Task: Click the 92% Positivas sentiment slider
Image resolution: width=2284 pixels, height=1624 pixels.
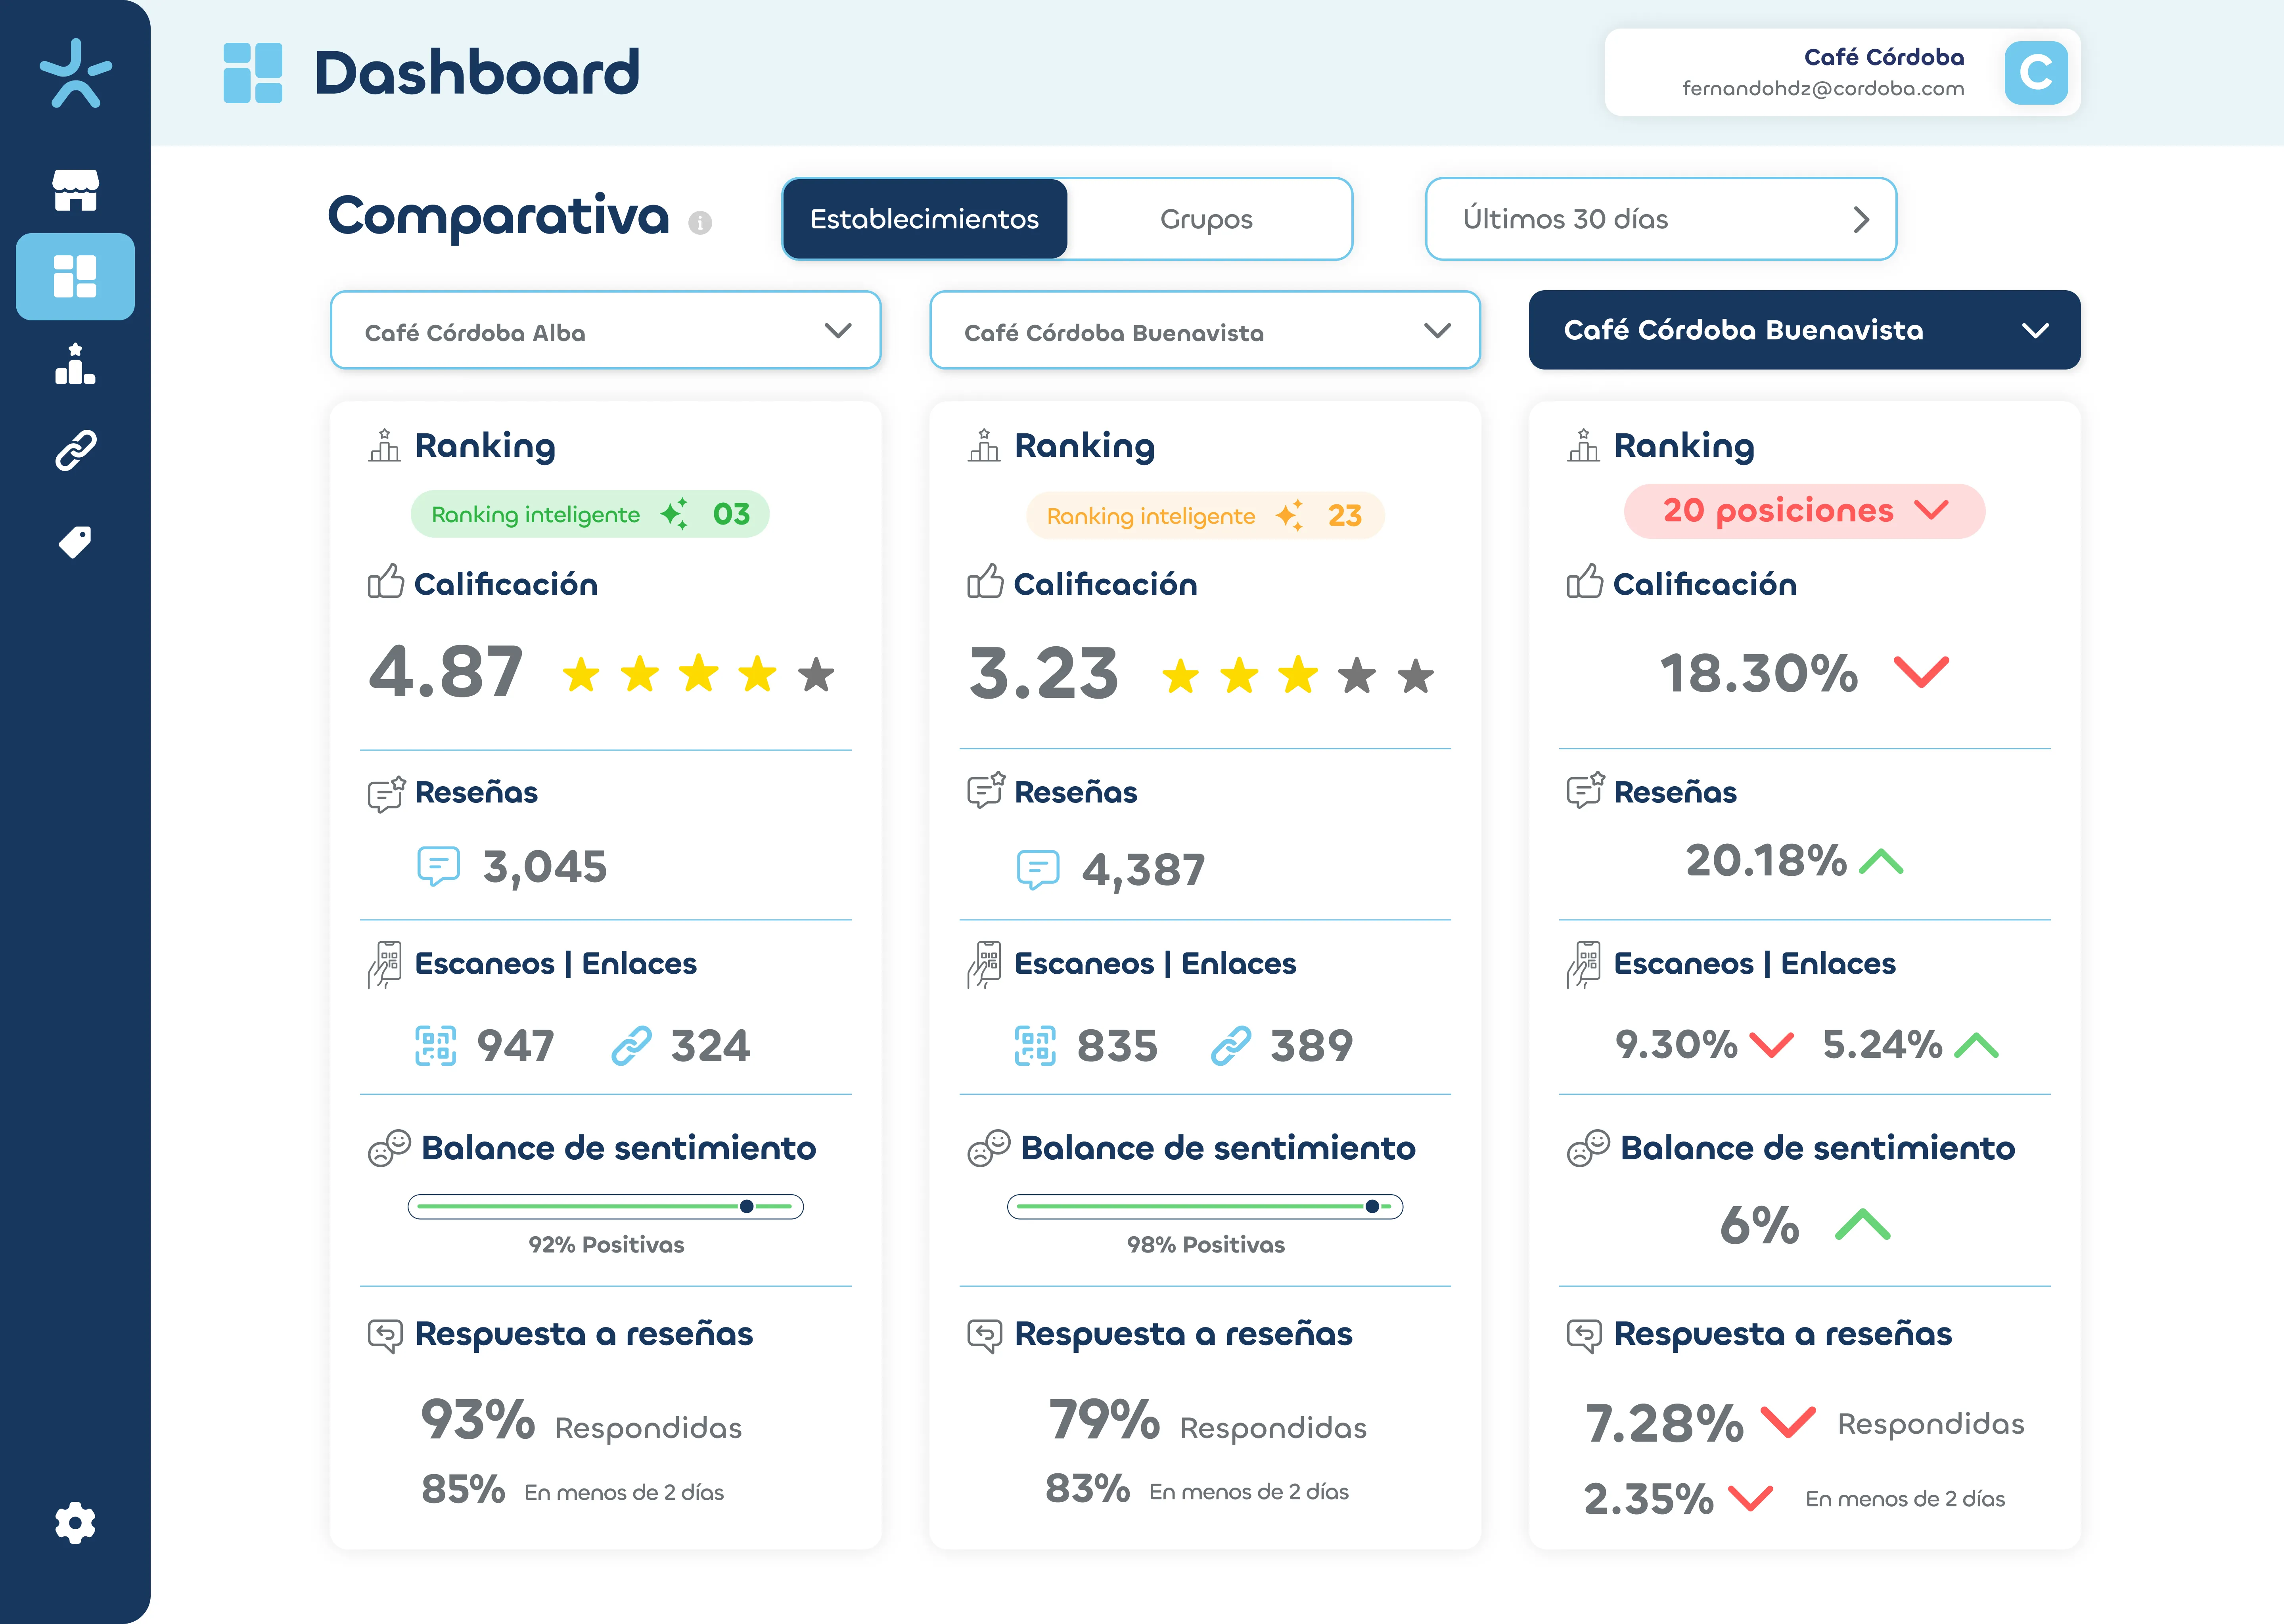Action: click(x=605, y=1206)
